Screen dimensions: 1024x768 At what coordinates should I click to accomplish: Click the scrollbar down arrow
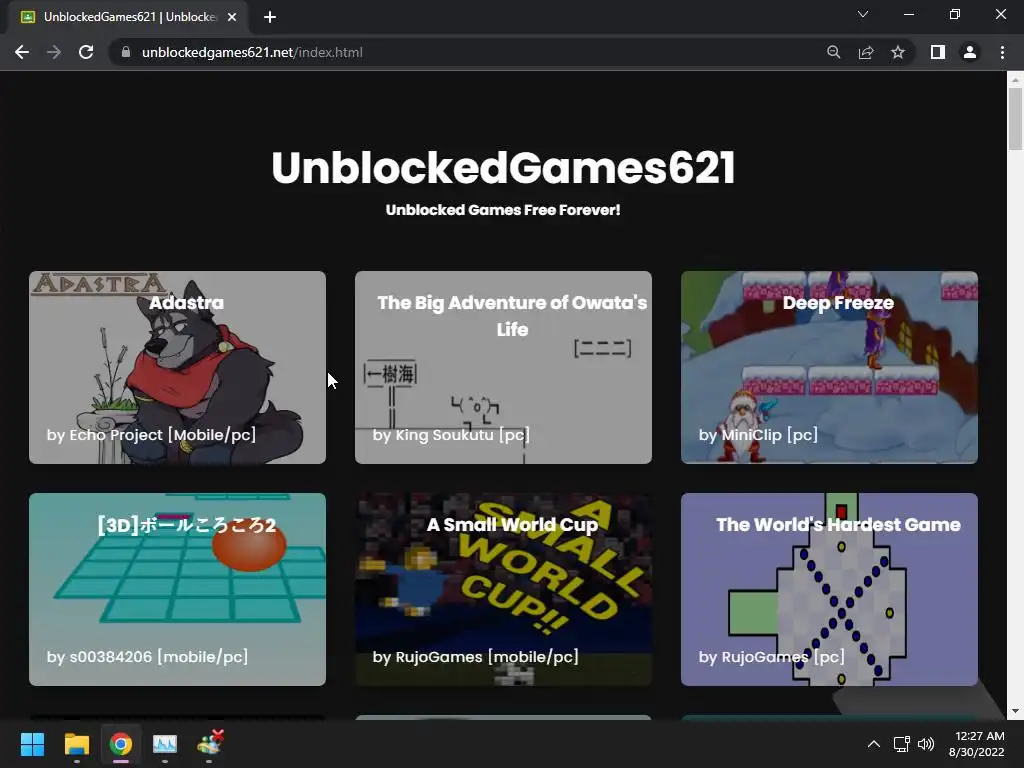click(x=1015, y=712)
